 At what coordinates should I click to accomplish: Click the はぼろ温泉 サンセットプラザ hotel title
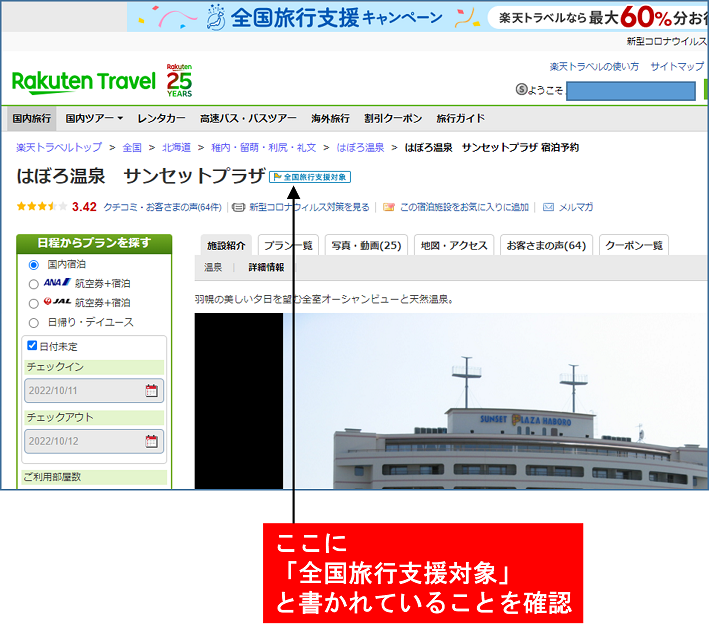tap(141, 176)
